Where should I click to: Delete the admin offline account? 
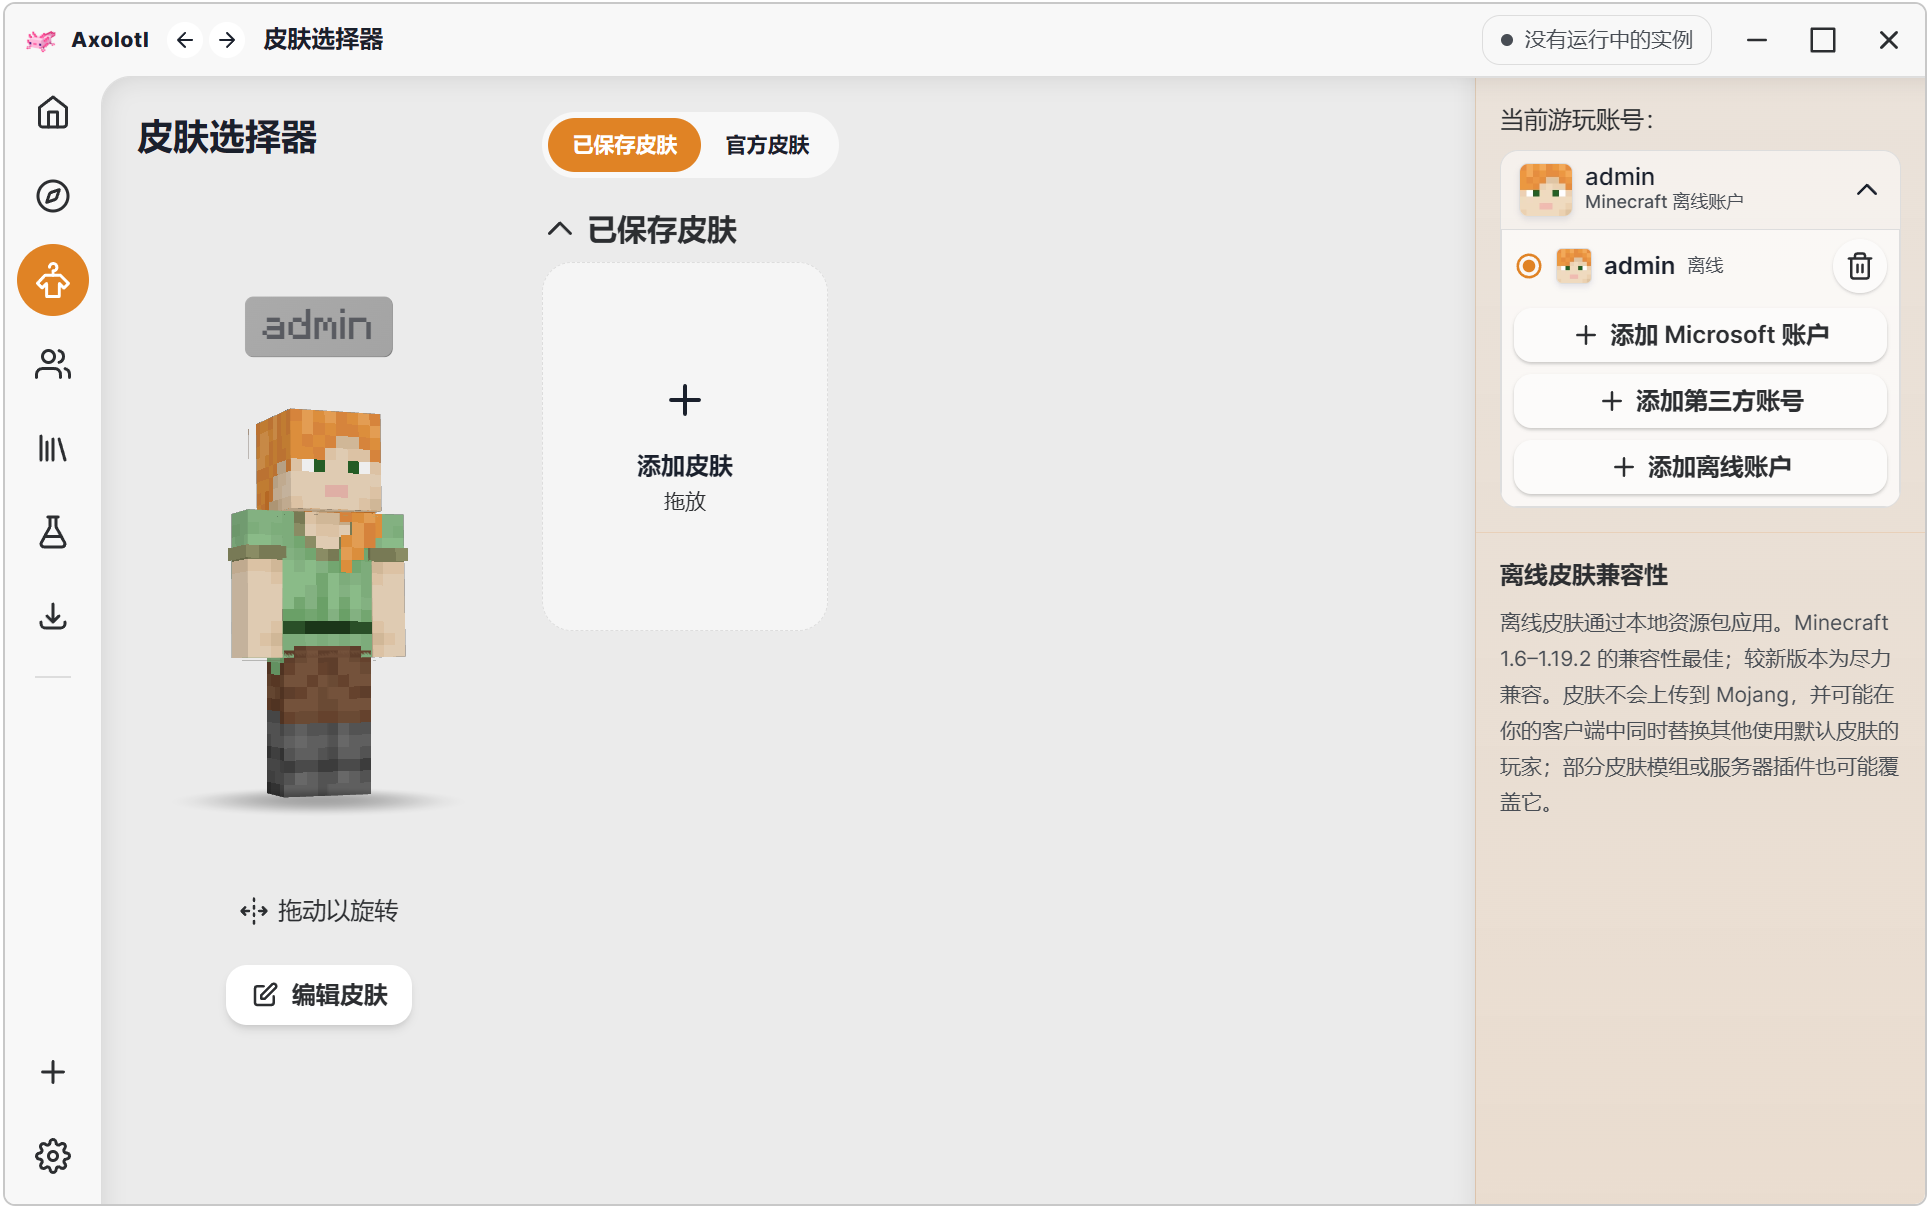1859,266
